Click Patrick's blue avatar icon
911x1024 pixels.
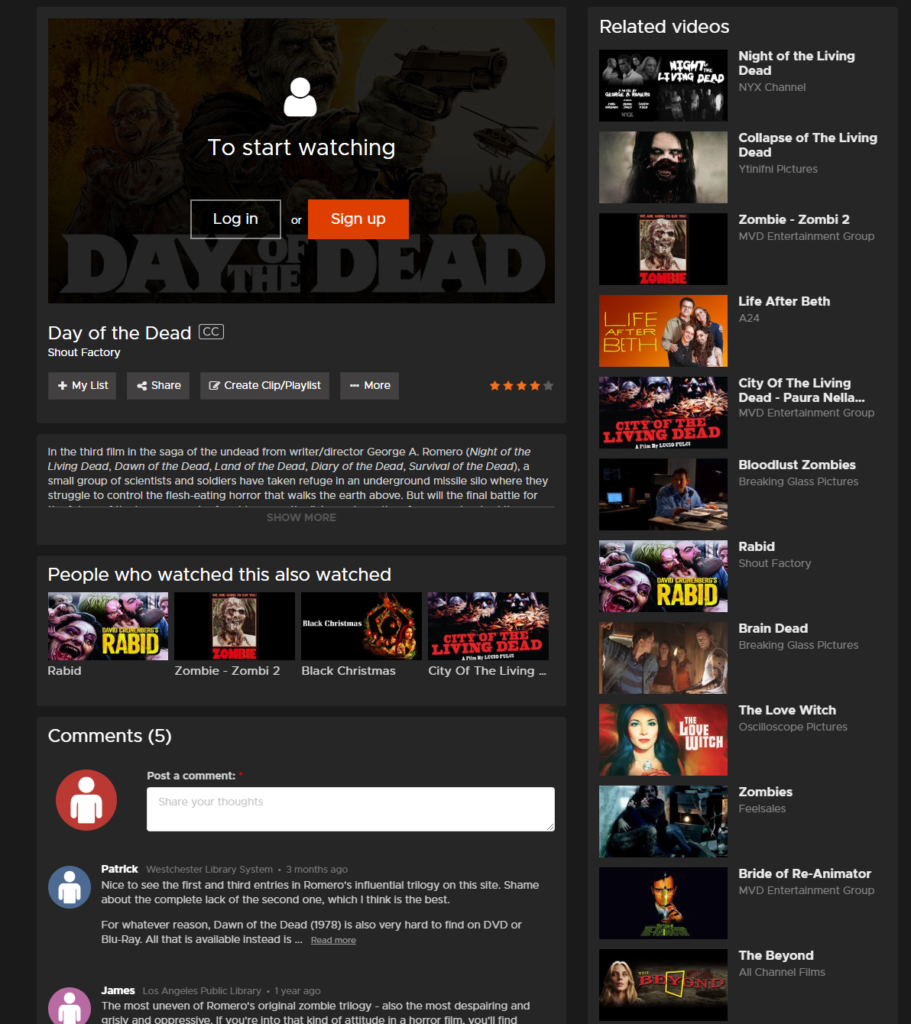[x=69, y=888]
